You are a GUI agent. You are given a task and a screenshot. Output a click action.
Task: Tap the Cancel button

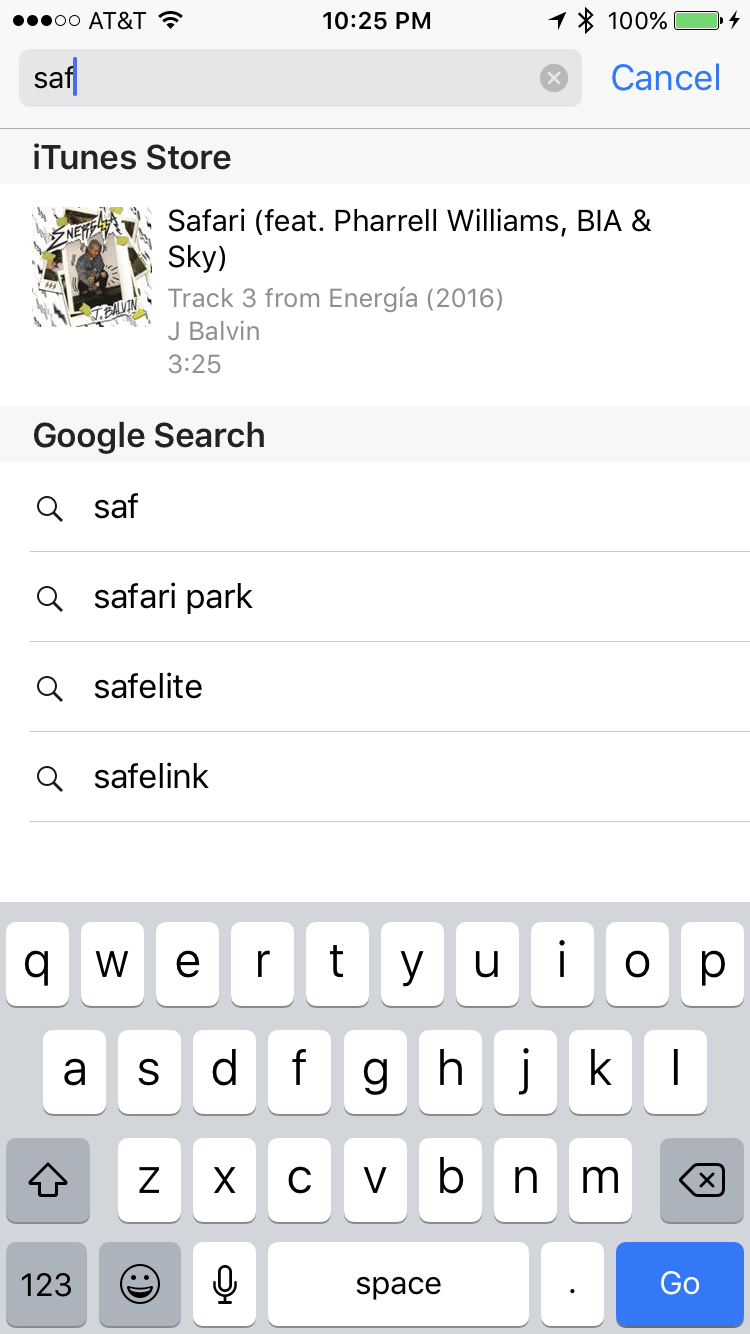pos(666,78)
